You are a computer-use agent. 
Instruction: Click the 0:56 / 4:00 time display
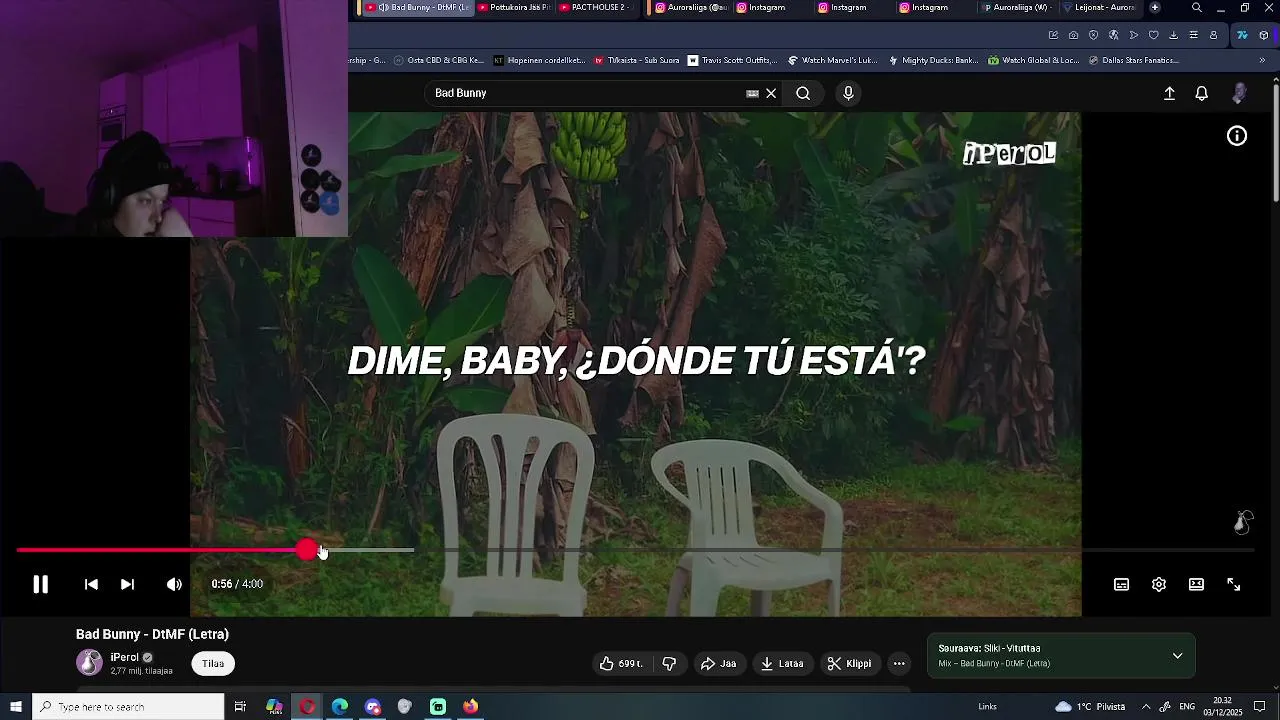tap(237, 584)
